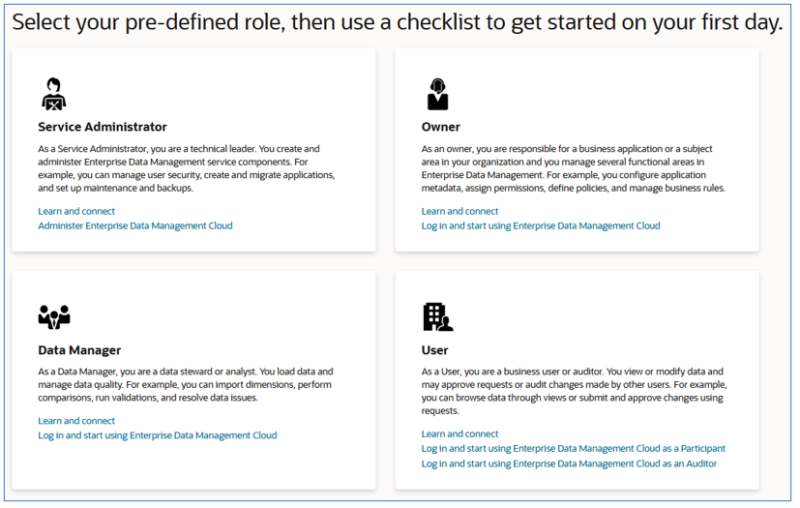Select the Service Administrator heading
800x508 pixels.
[103, 127]
